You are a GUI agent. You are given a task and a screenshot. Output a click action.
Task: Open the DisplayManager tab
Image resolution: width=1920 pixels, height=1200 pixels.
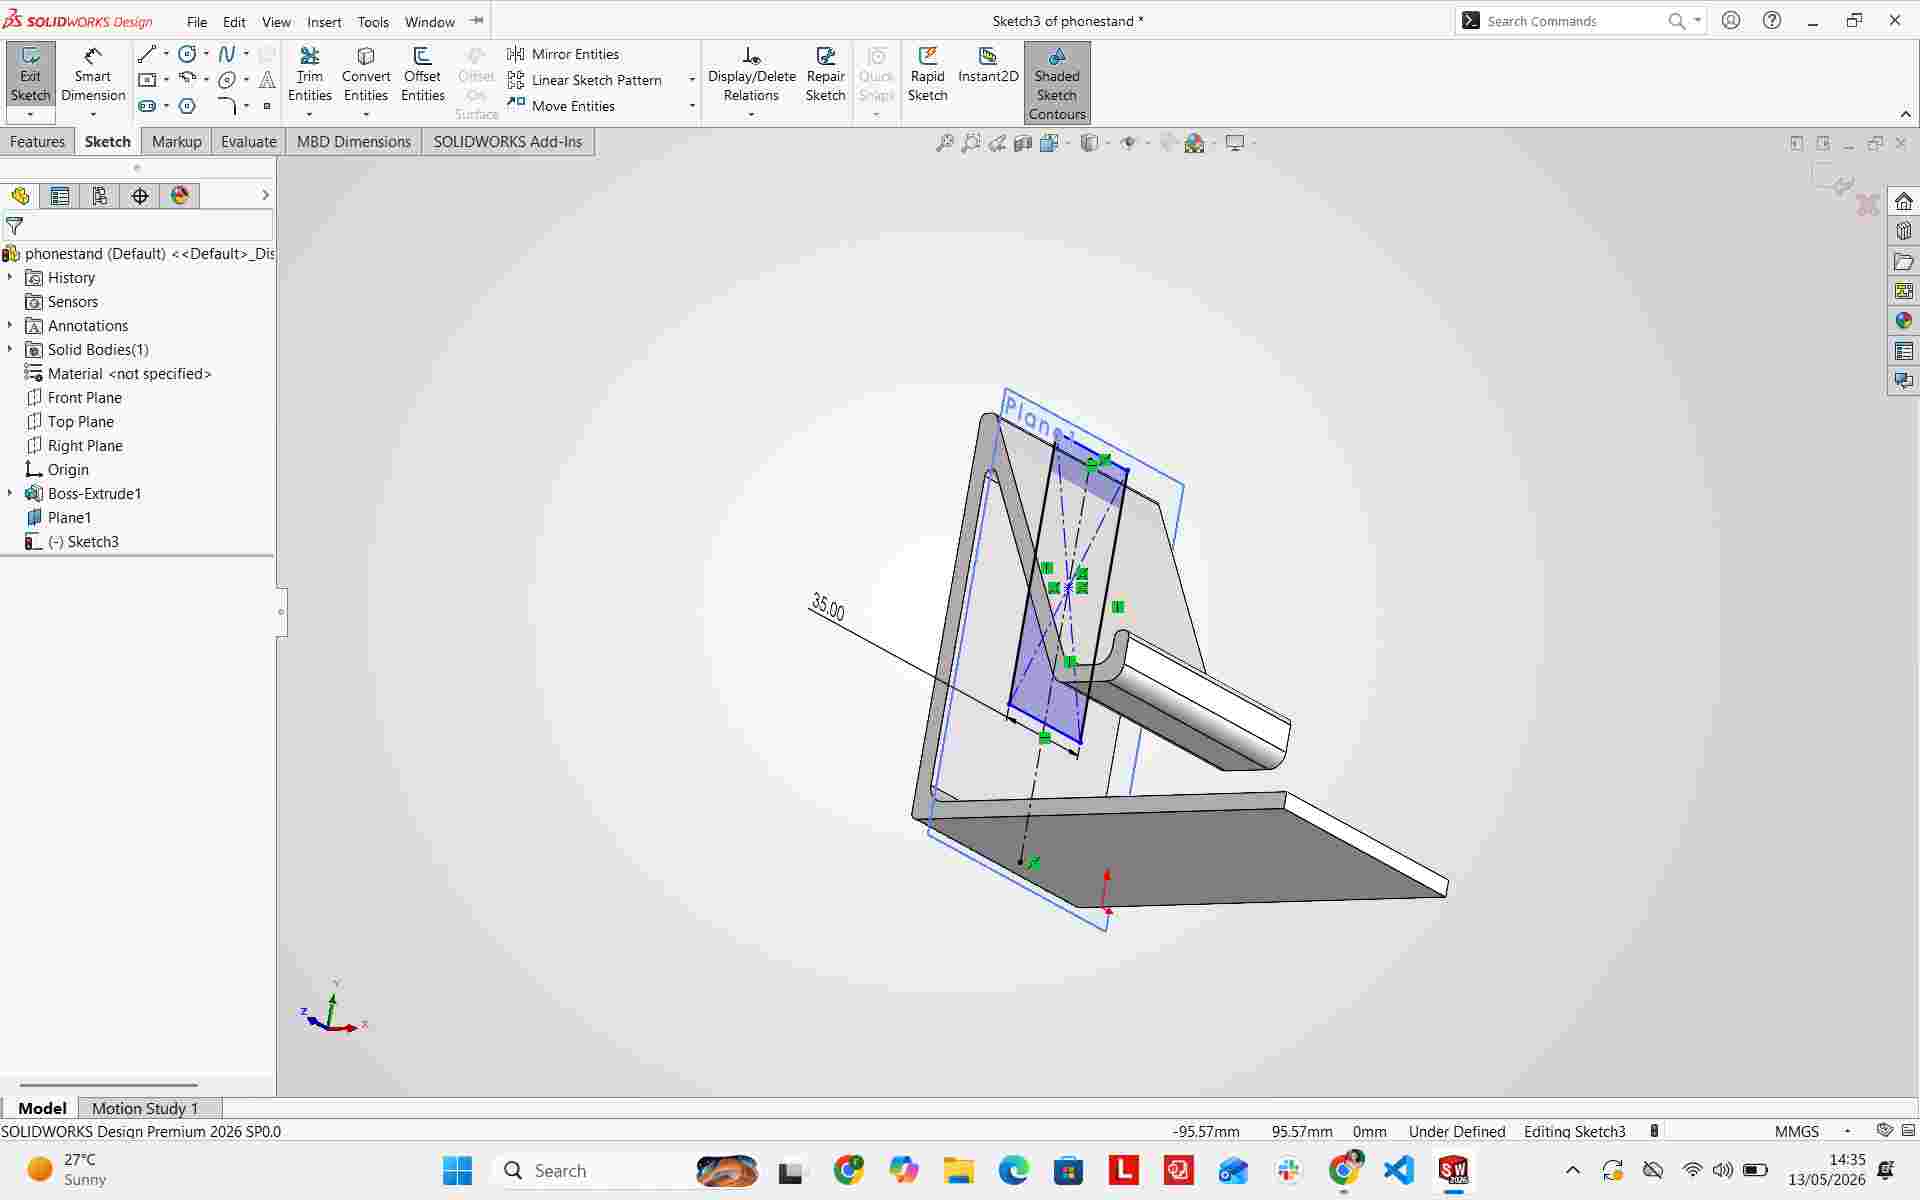tap(180, 196)
